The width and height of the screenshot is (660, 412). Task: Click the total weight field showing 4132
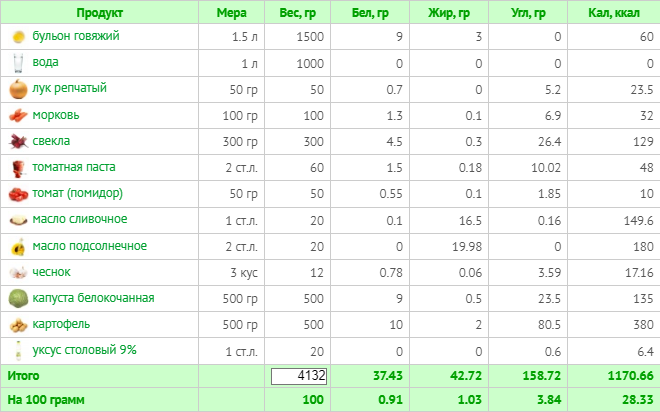tap(299, 376)
